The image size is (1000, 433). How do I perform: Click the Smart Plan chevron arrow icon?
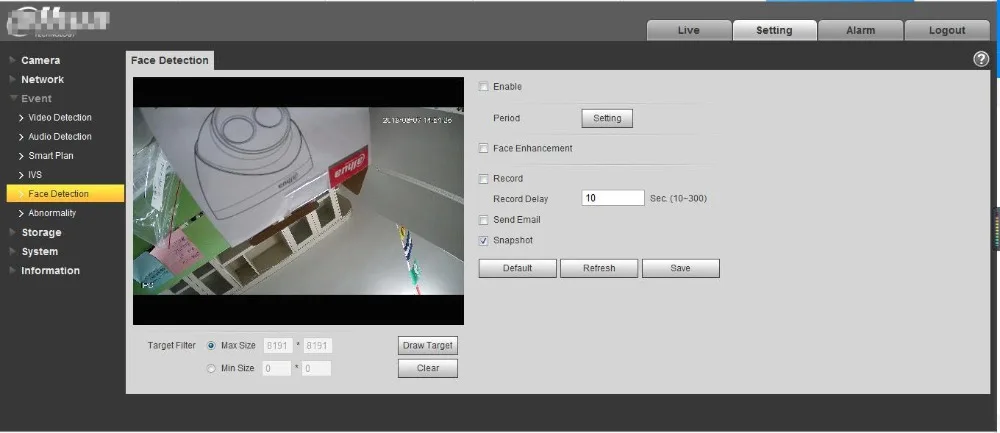tap(22, 156)
